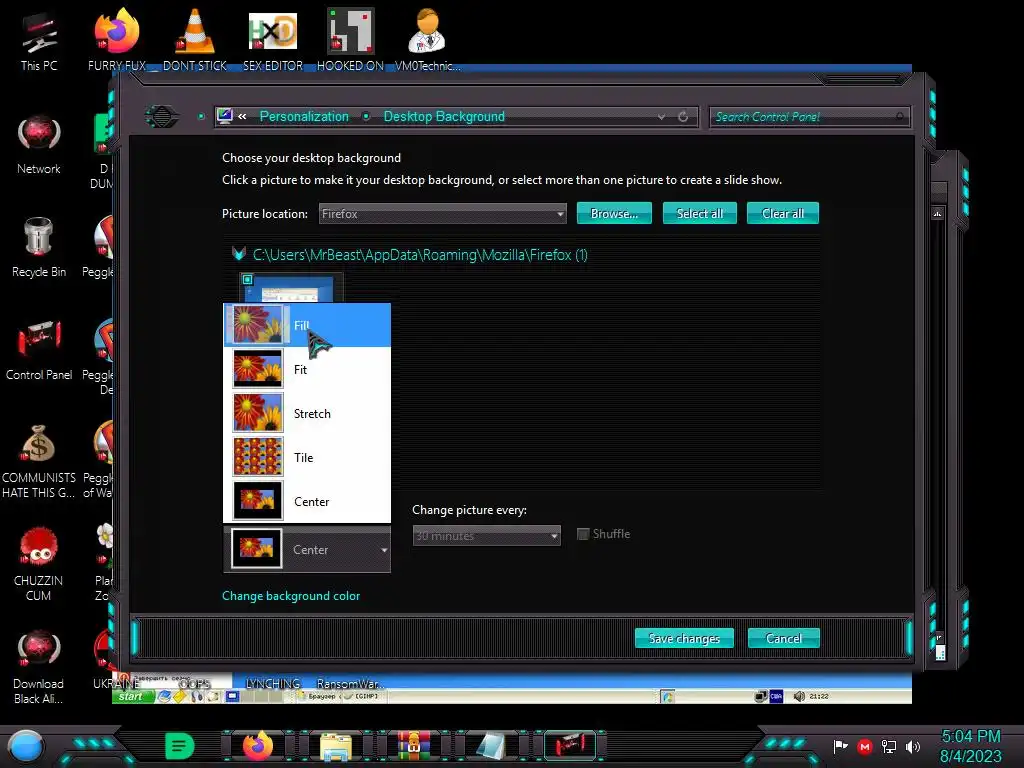This screenshot has height=768, width=1024.
Task: Open Recycle Bin desktop icon
Action: [x=39, y=248]
